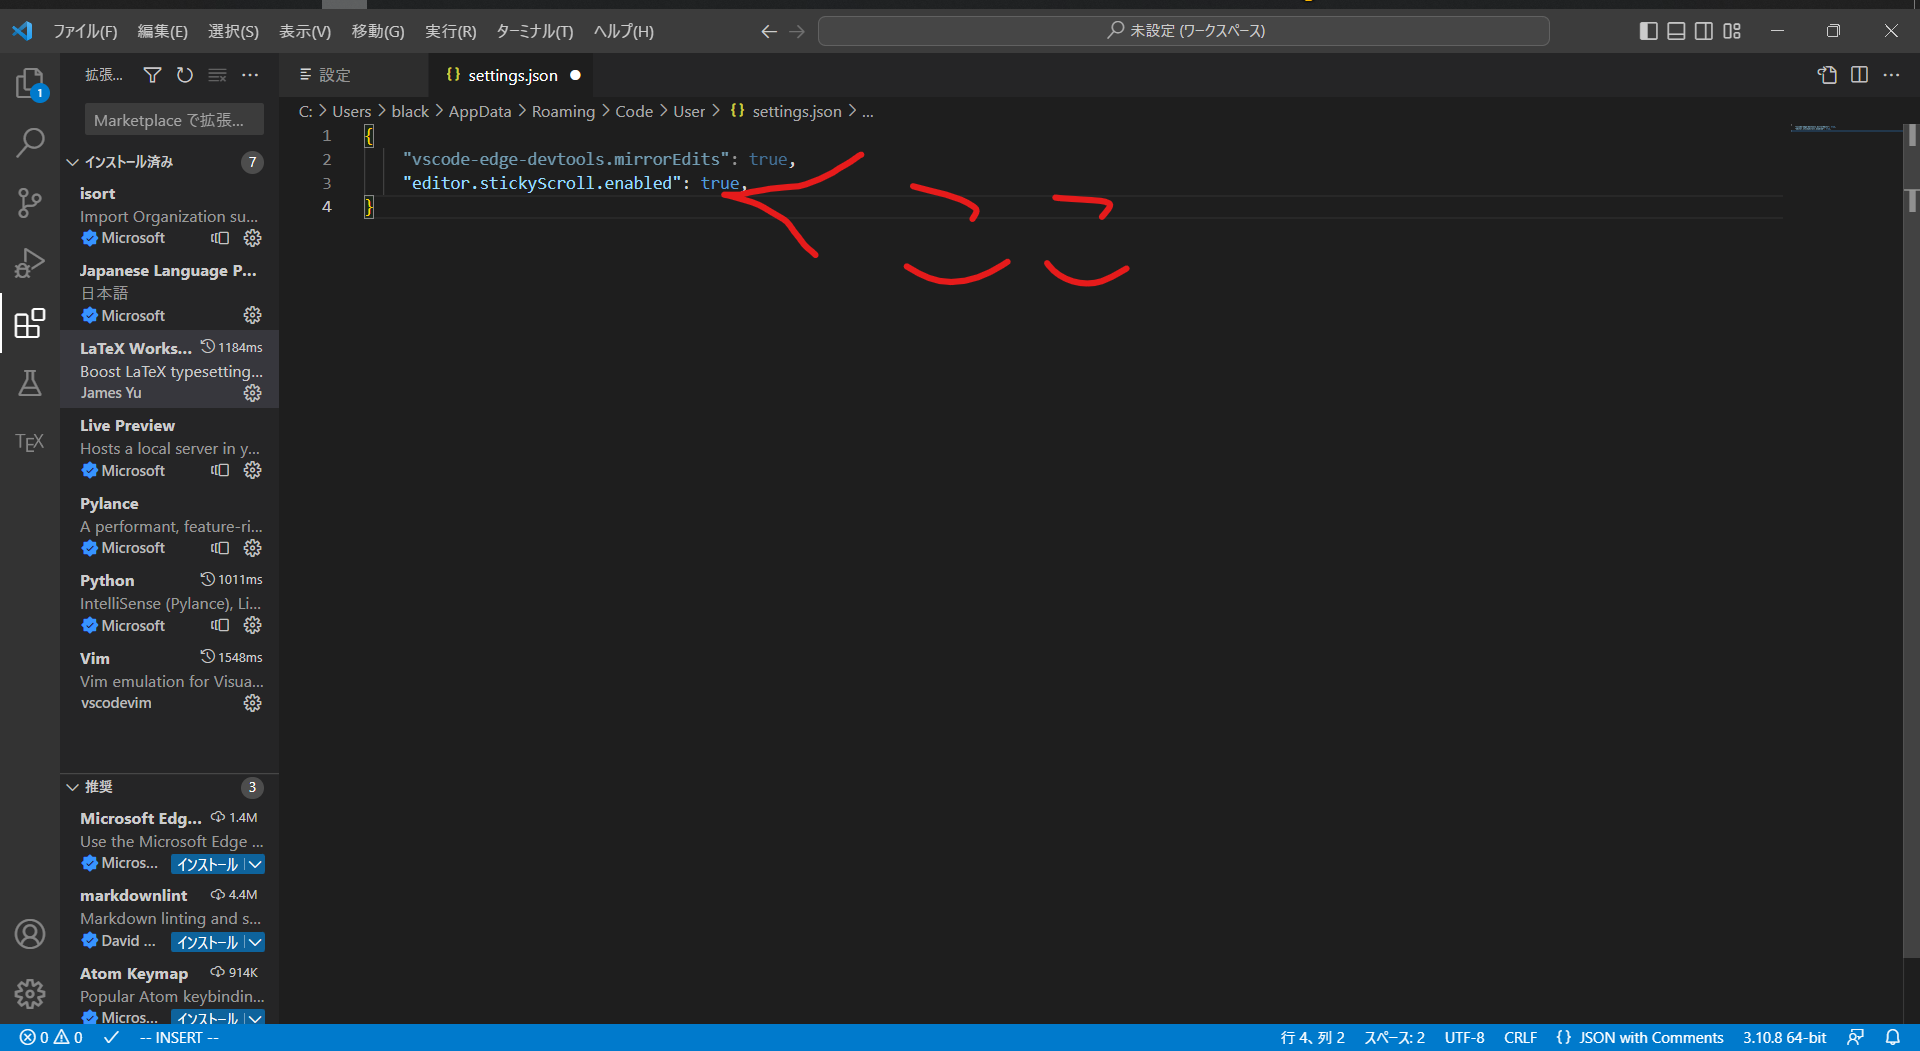The image size is (1920, 1051).
Task: Open the TeX sidebar view
Action: click(30, 442)
